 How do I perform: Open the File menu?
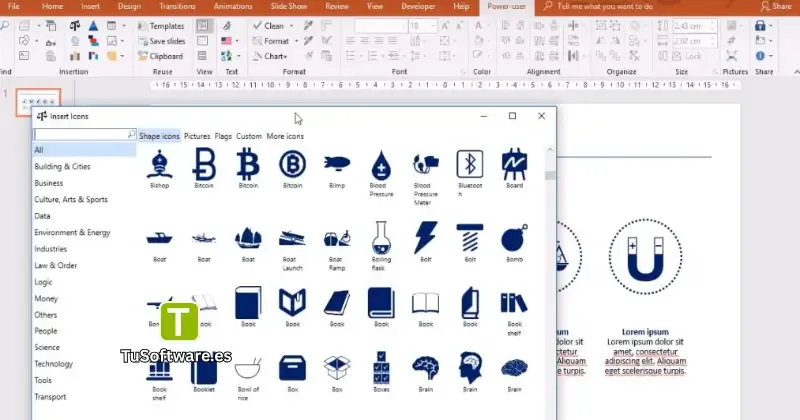coord(13,6)
